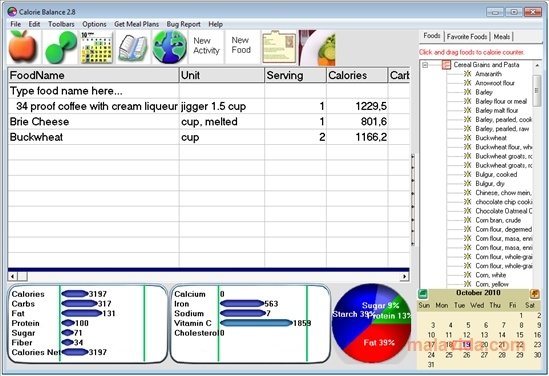Click the plate of food icon

point(317,48)
